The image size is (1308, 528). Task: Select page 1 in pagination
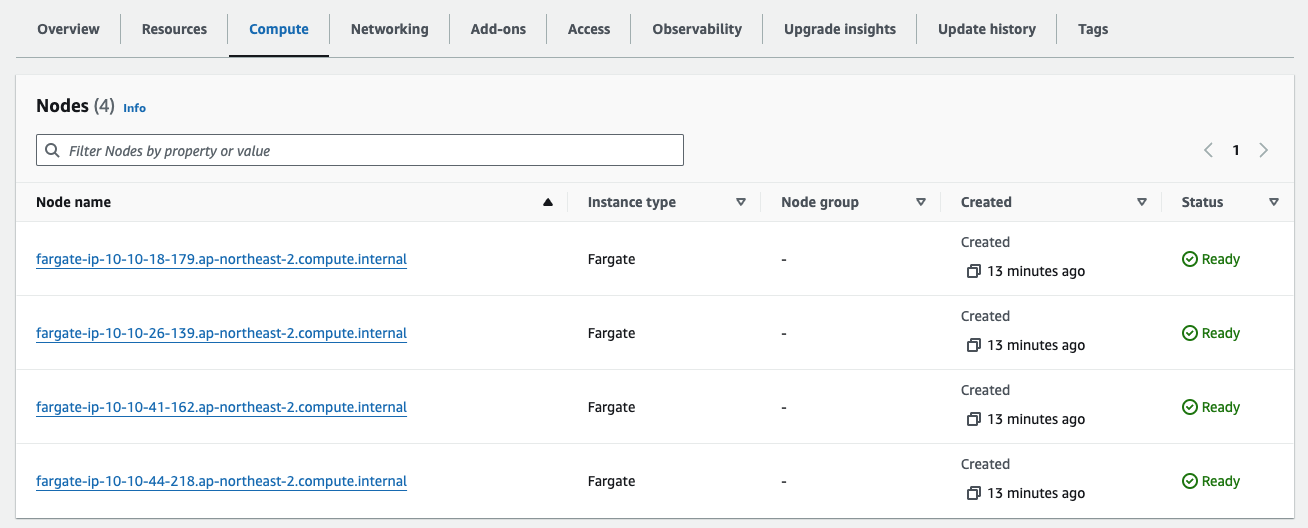(x=1236, y=150)
